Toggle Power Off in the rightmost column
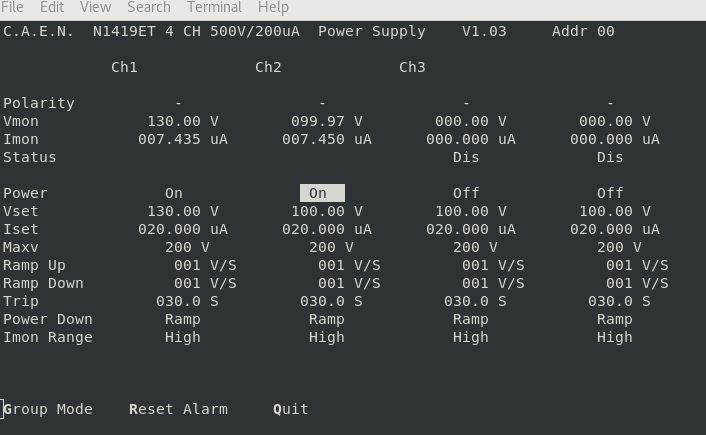Screen dimensions: 706x435 pyautogui.click(x=610, y=193)
